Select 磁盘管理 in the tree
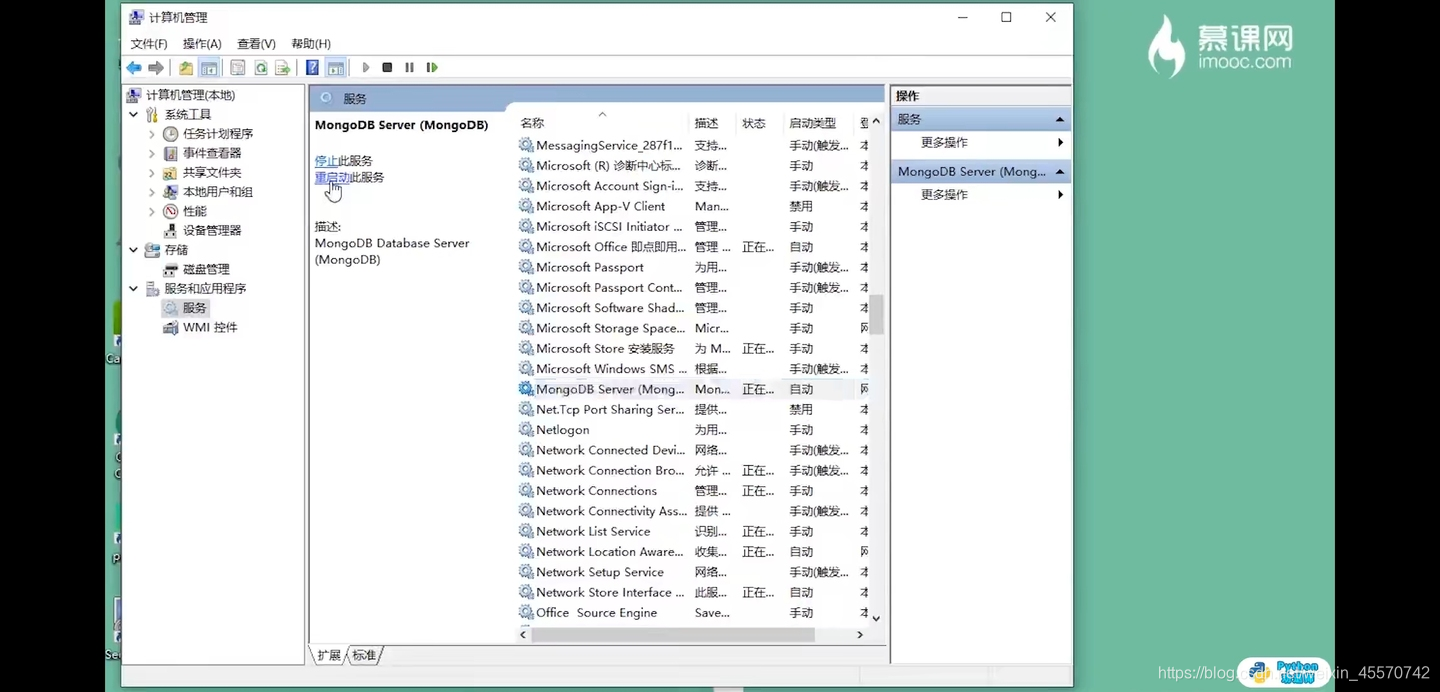This screenshot has height=692, width=1440. point(206,270)
